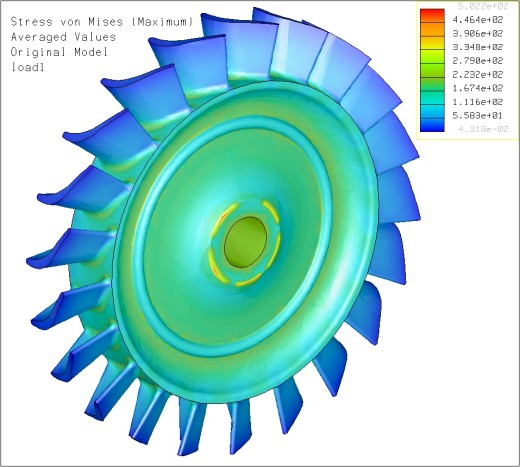This screenshot has width=520, height=467.
Task: Click the minimum legend value 4.318e-02
Action: coord(483,129)
